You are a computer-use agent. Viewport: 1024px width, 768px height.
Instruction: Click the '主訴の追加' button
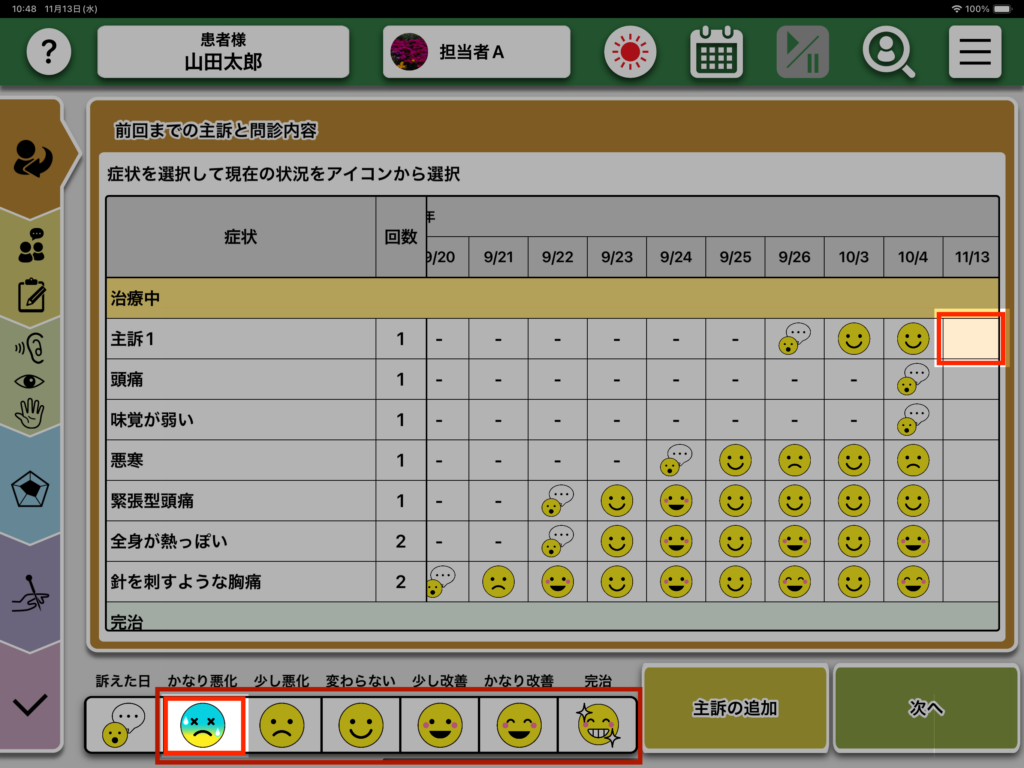pyautogui.click(x=735, y=708)
